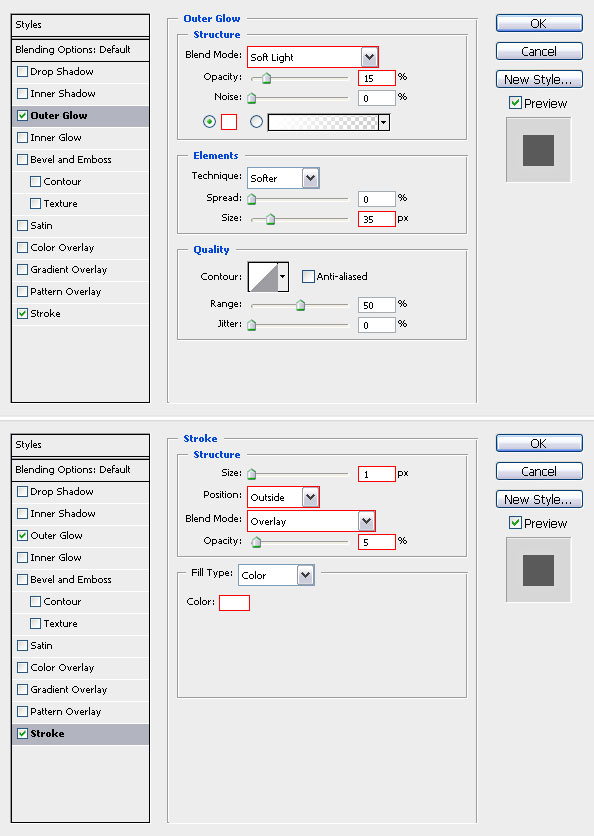Open the Outside position dropdown
Screen dimensions: 594x836
(283, 497)
